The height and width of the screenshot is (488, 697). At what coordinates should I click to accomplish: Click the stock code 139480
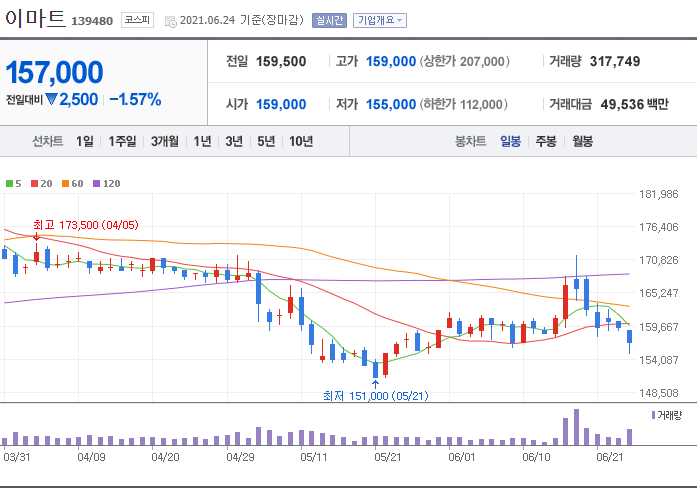[x=92, y=21]
